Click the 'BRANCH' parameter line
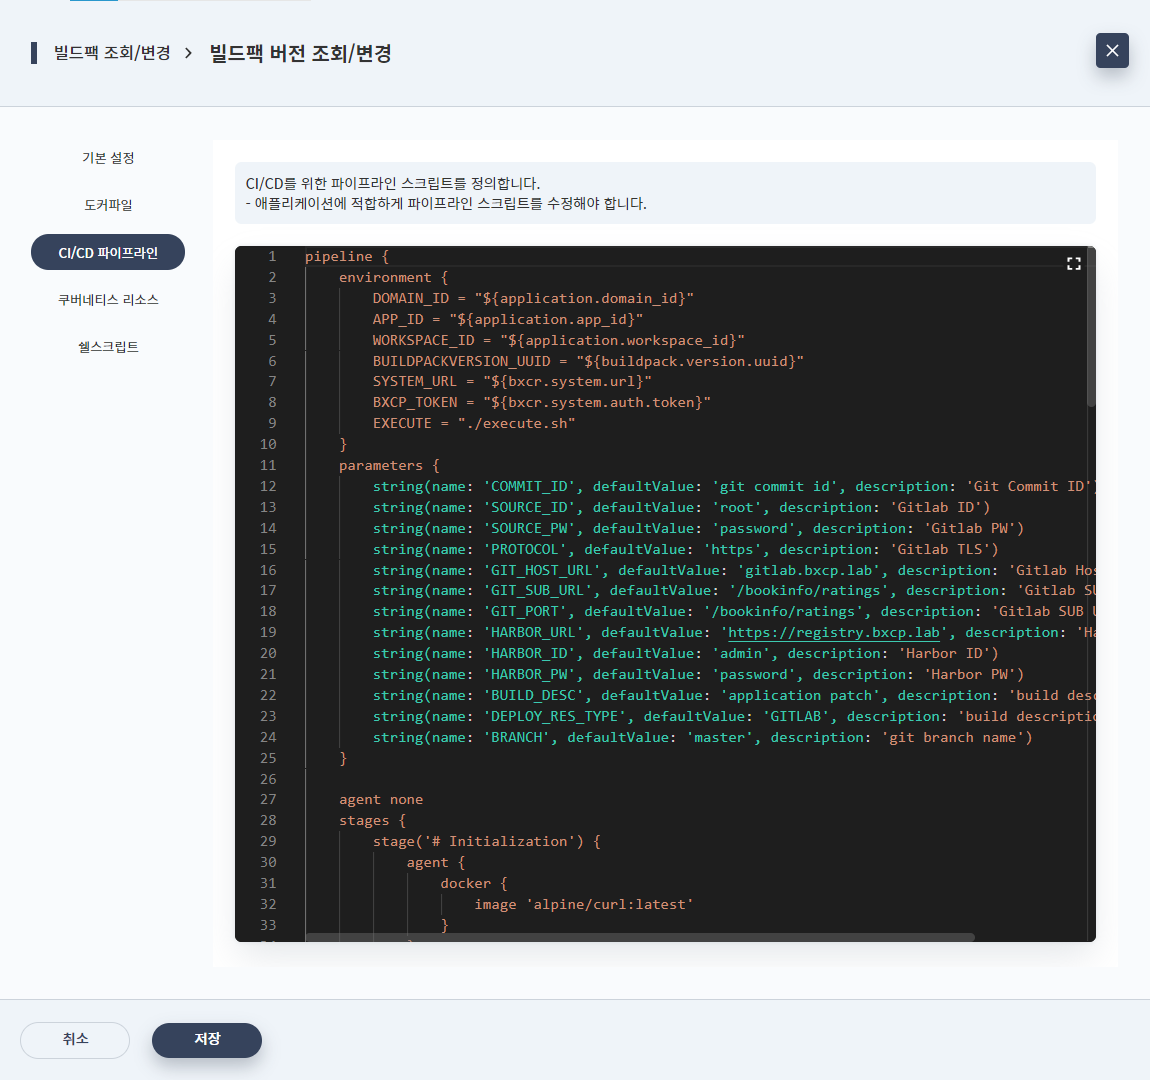The height and width of the screenshot is (1080, 1150). 703,738
